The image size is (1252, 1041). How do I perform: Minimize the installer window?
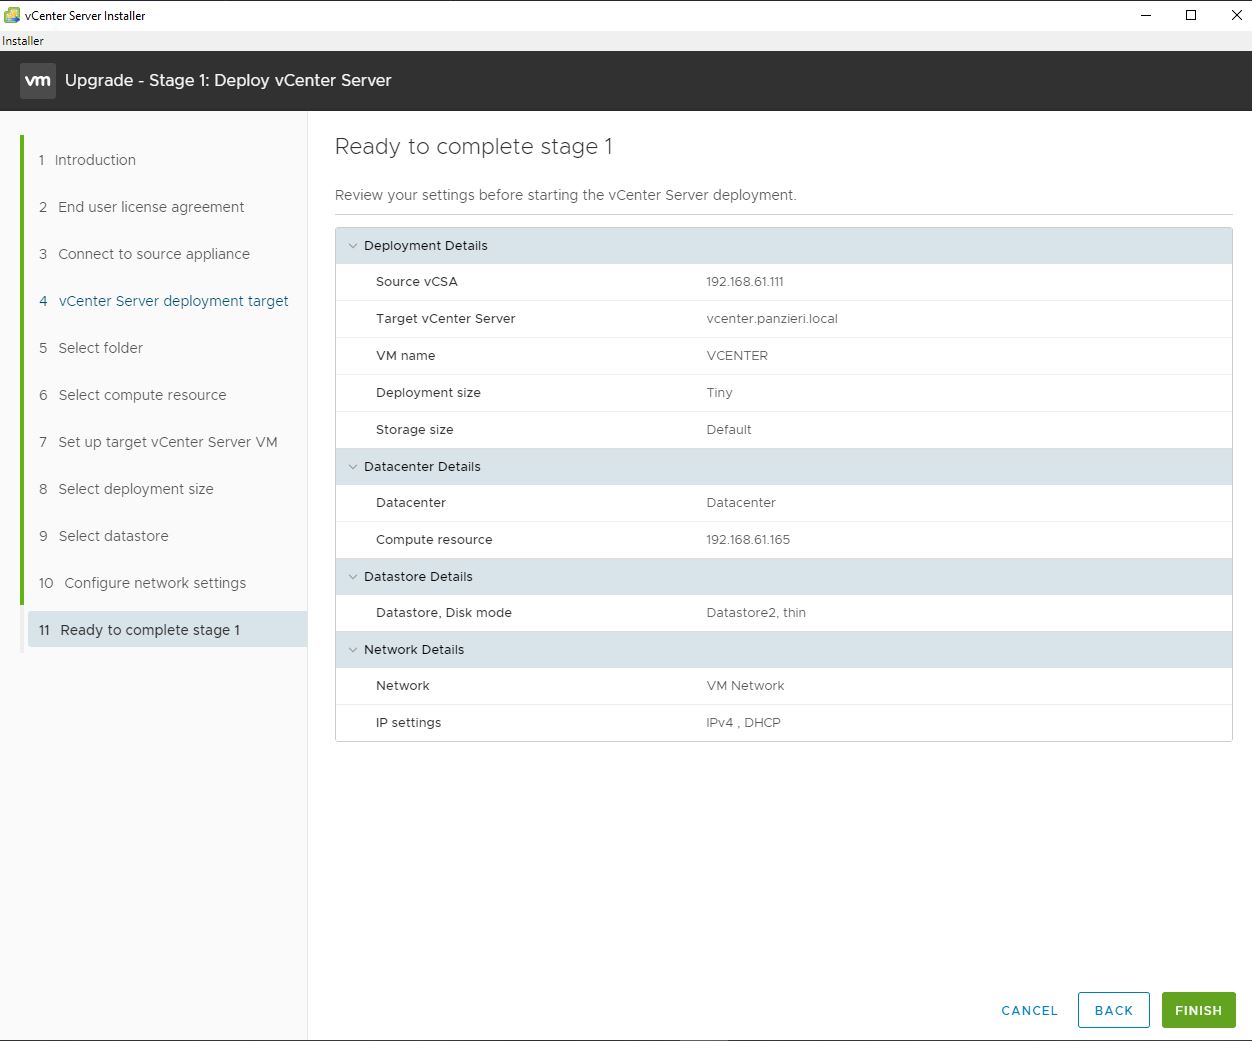1146,15
